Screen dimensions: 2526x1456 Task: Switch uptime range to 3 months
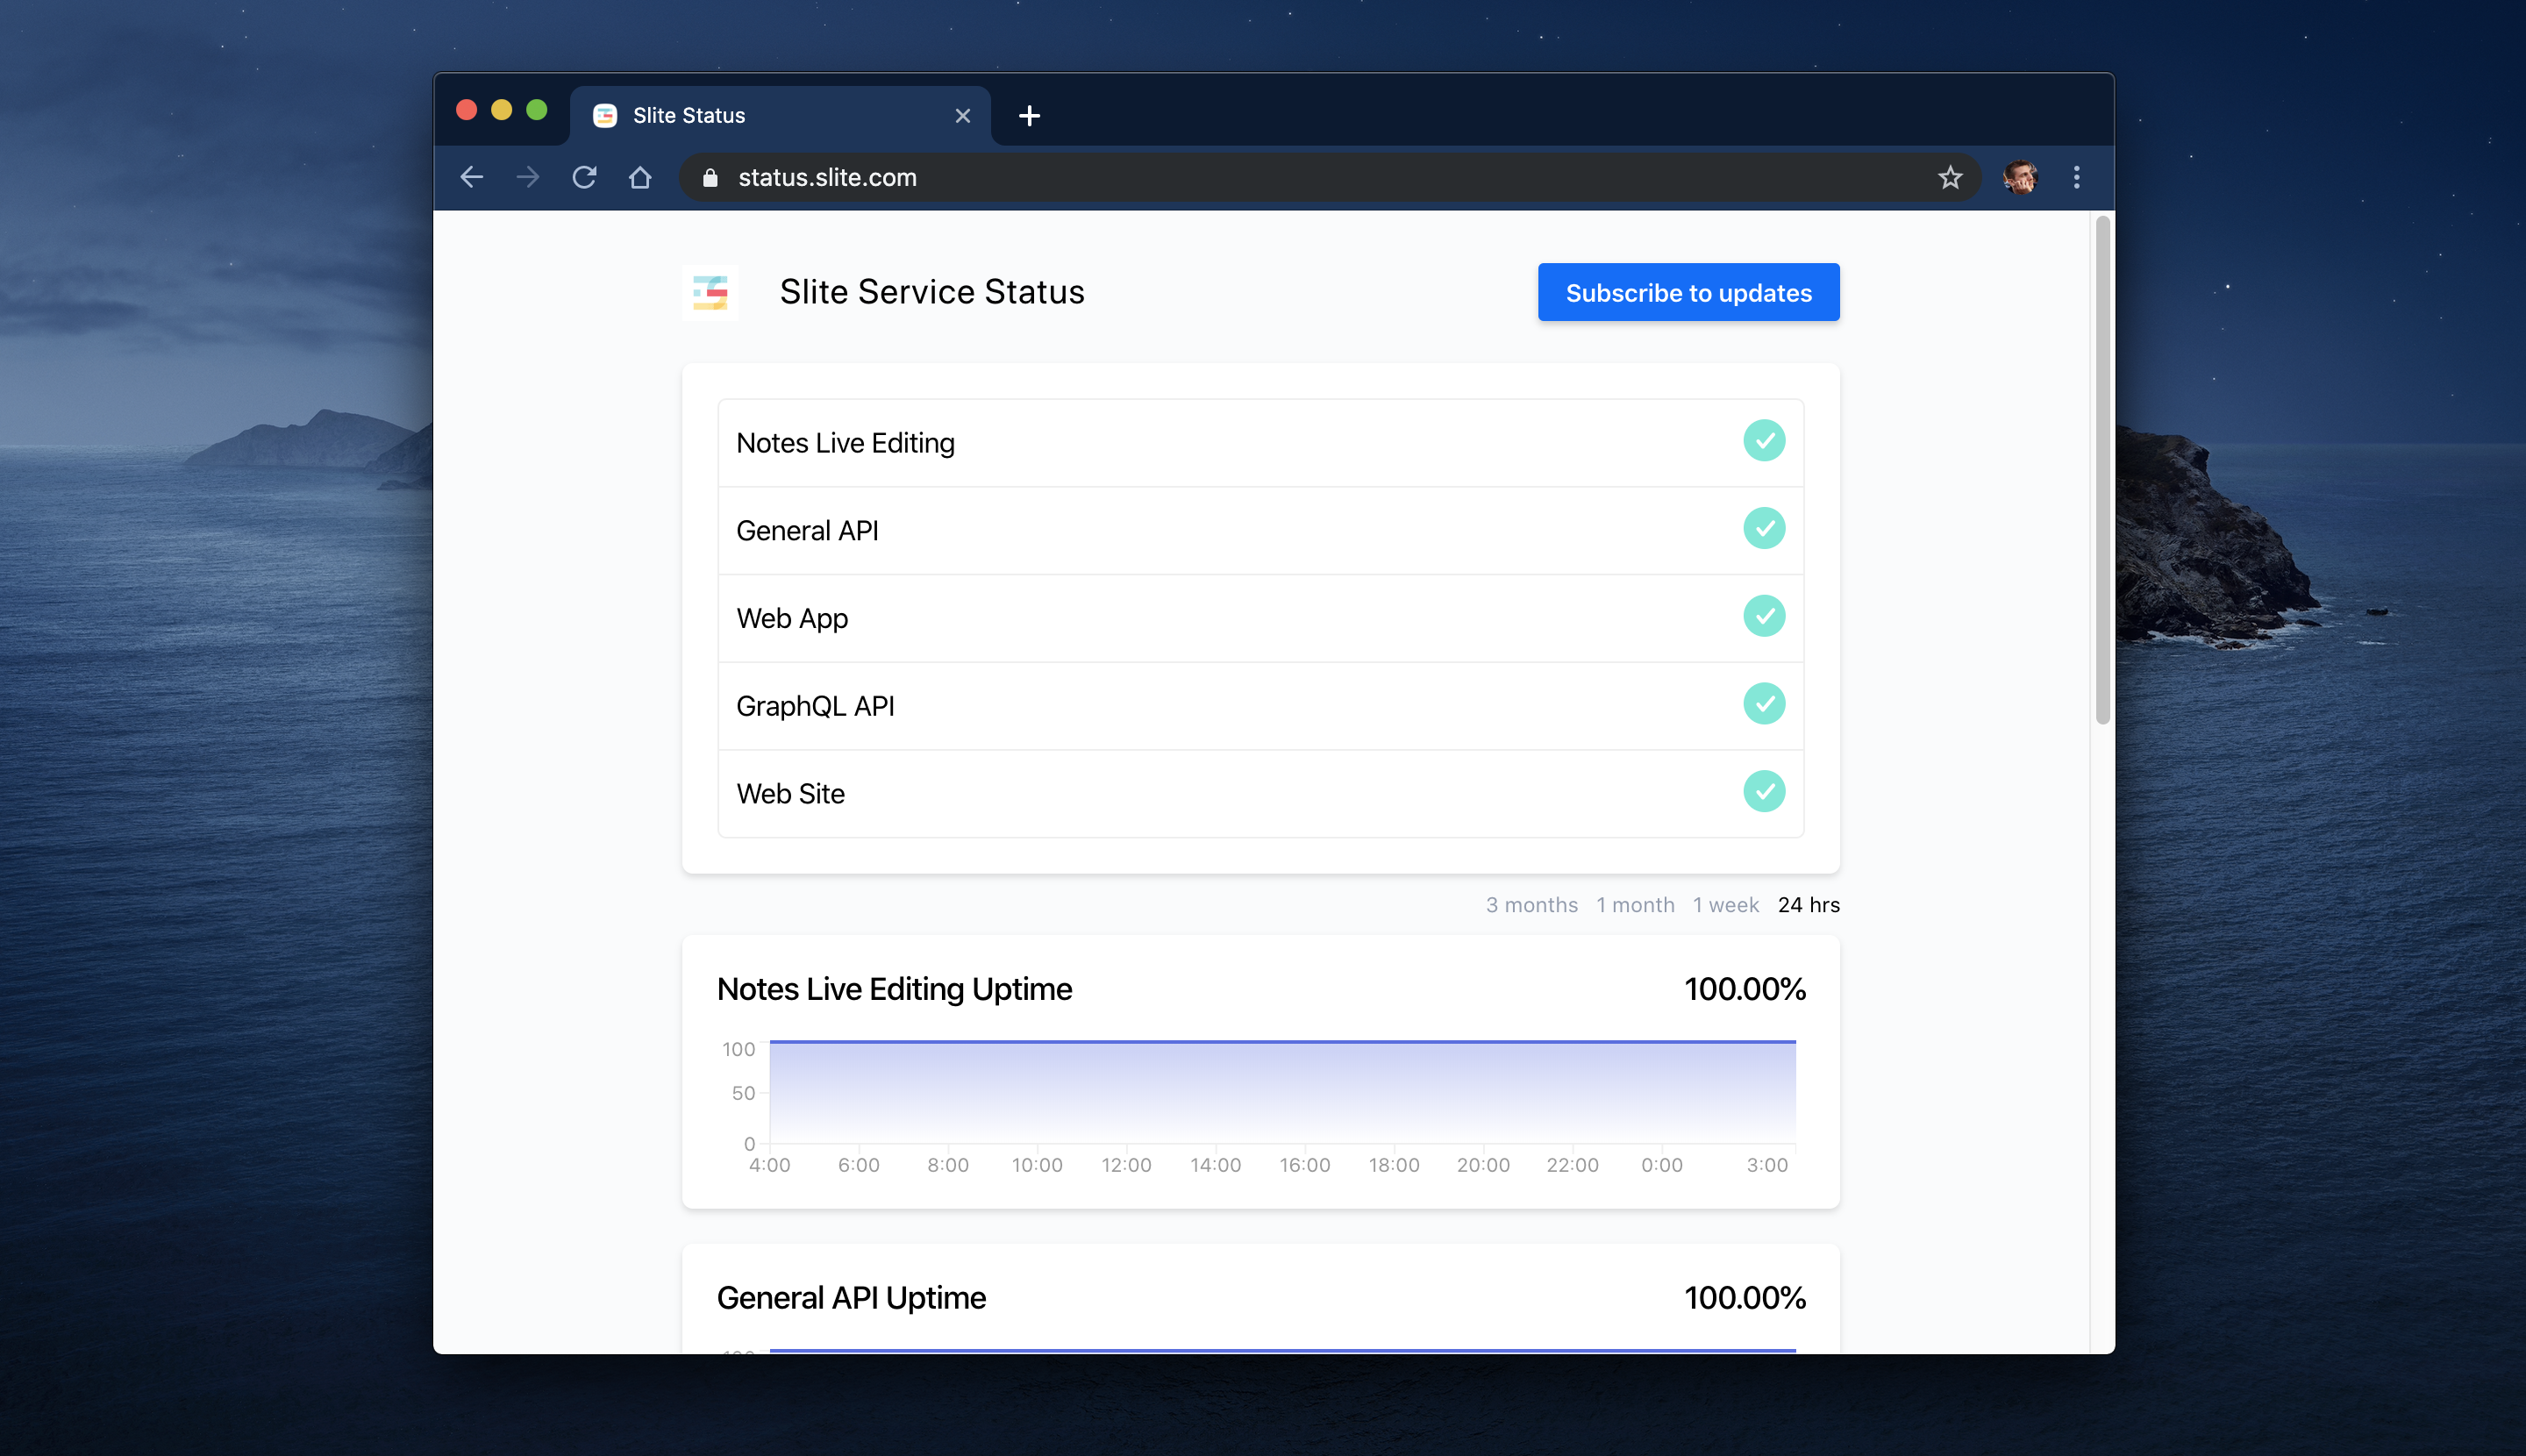pyautogui.click(x=1531, y=904)
